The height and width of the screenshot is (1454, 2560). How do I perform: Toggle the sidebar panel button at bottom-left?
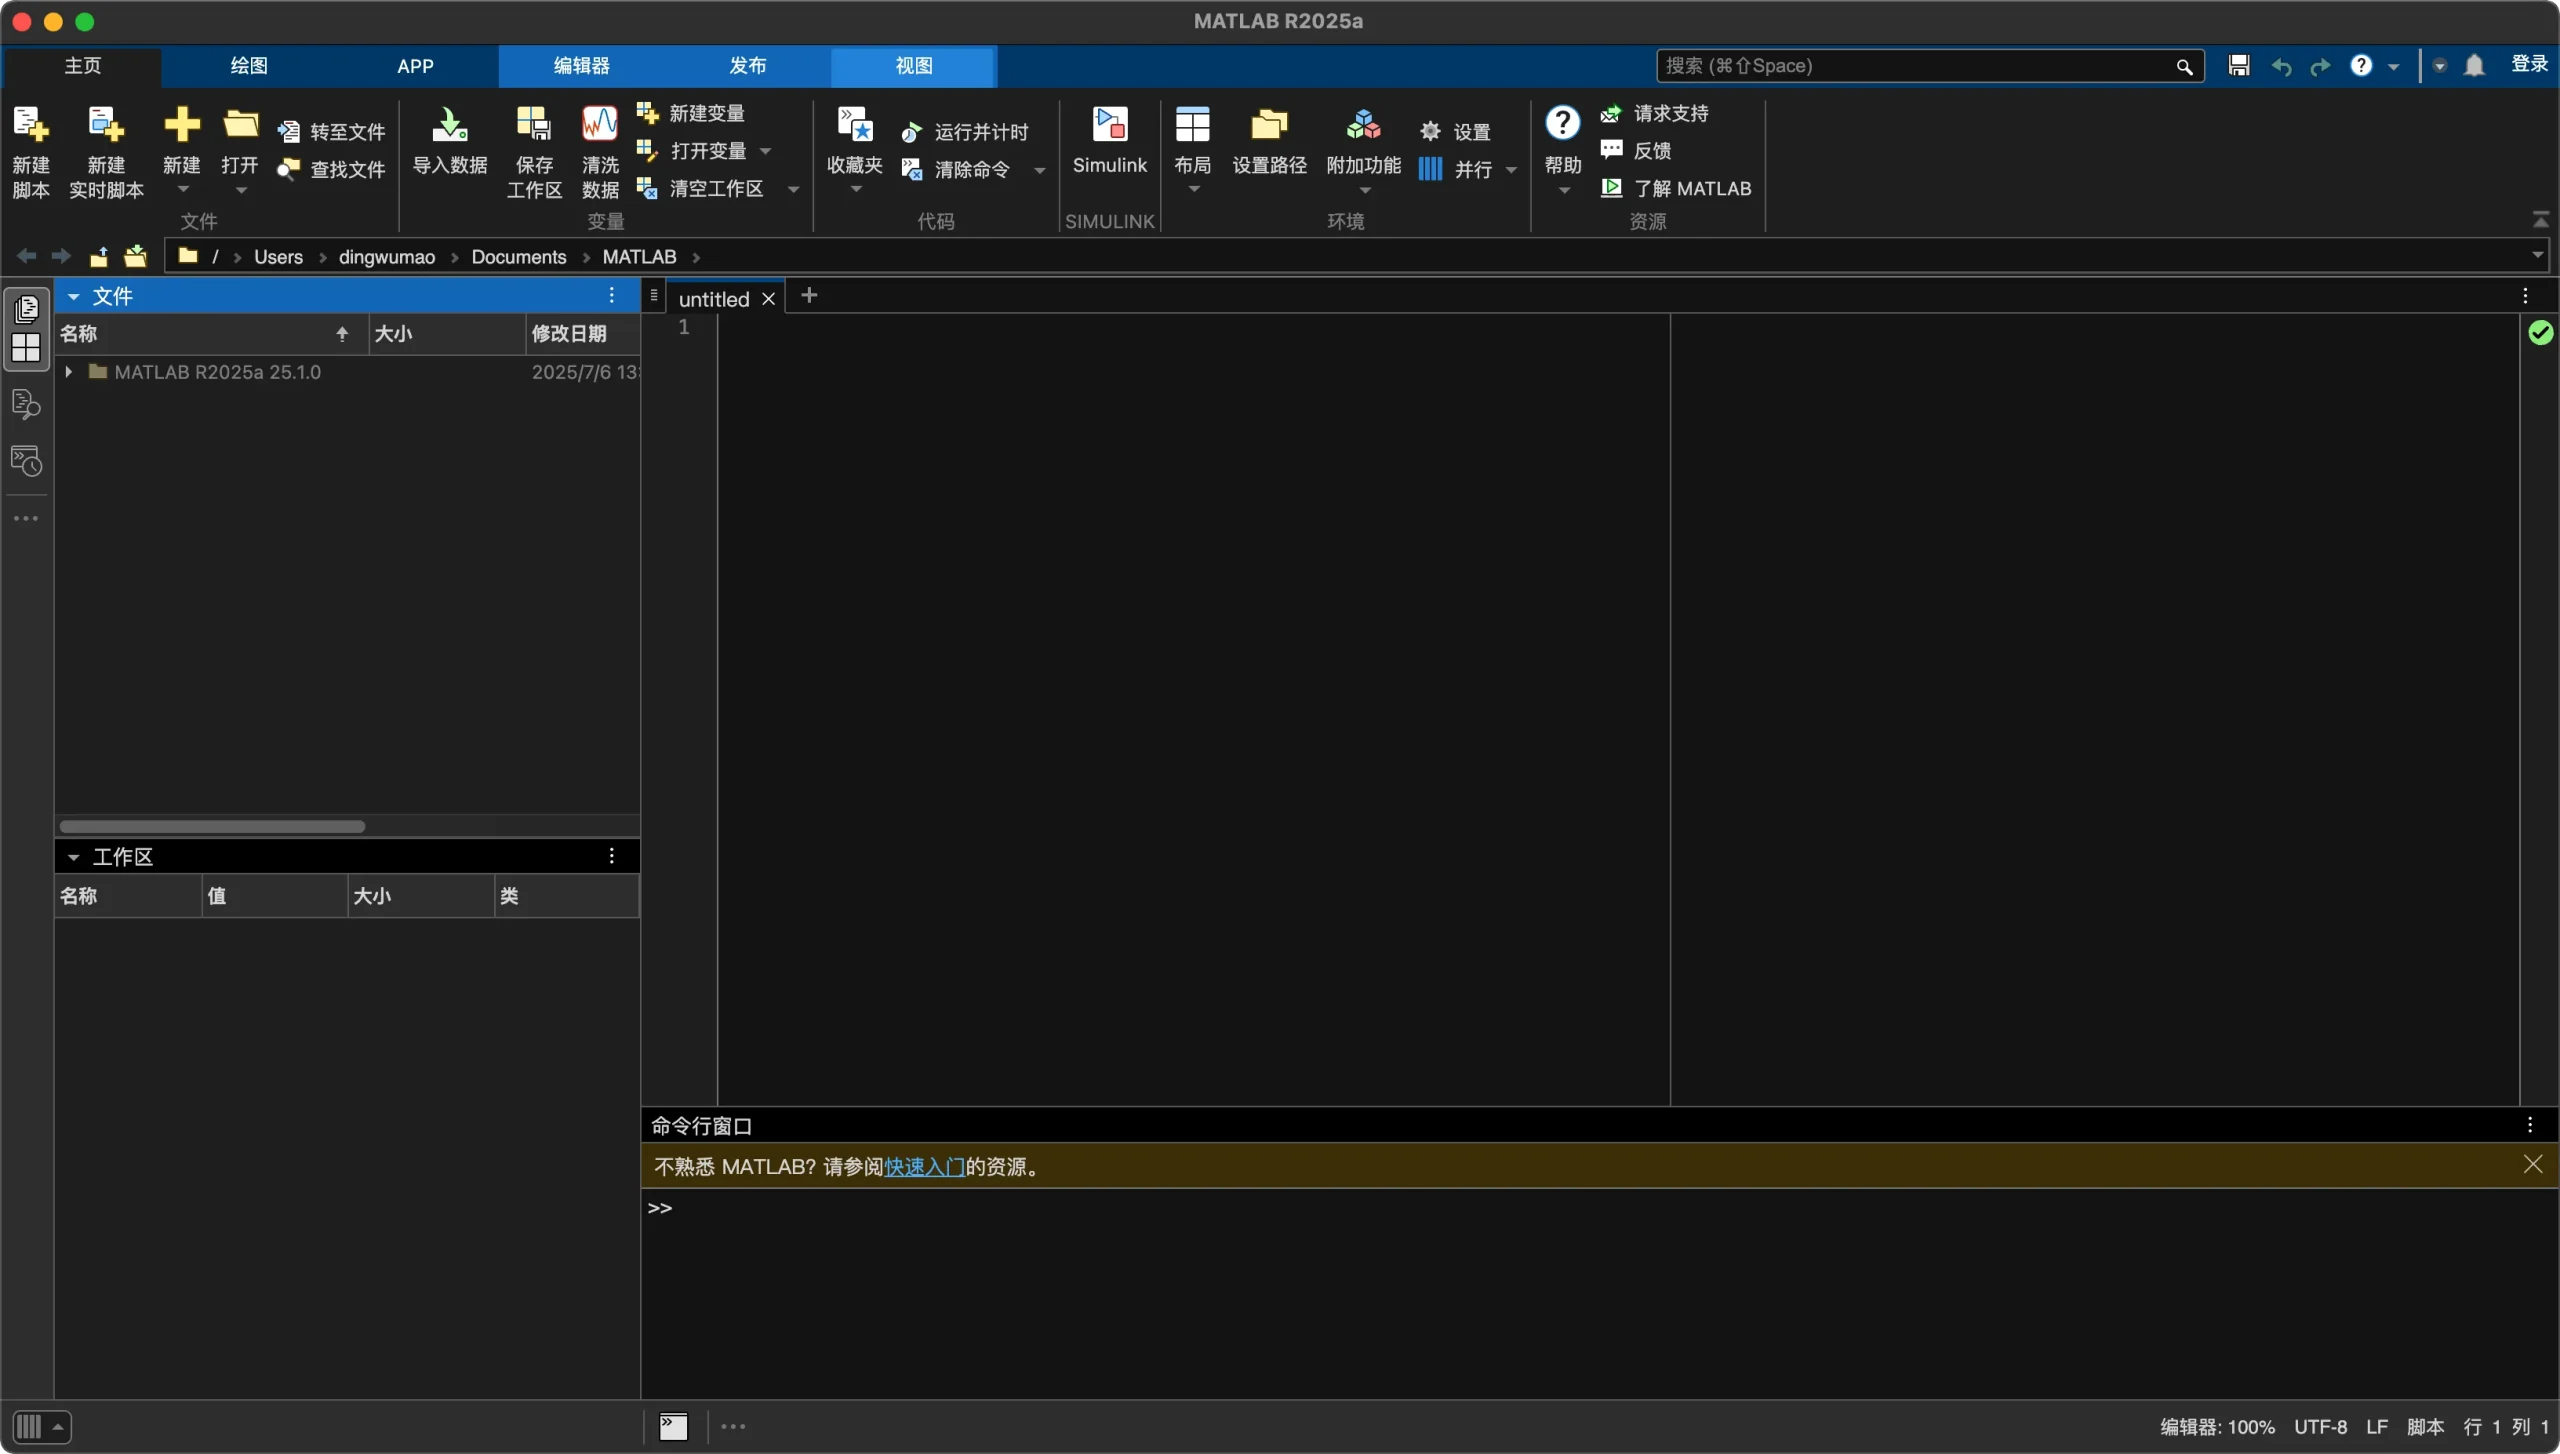pos(29,1426)
